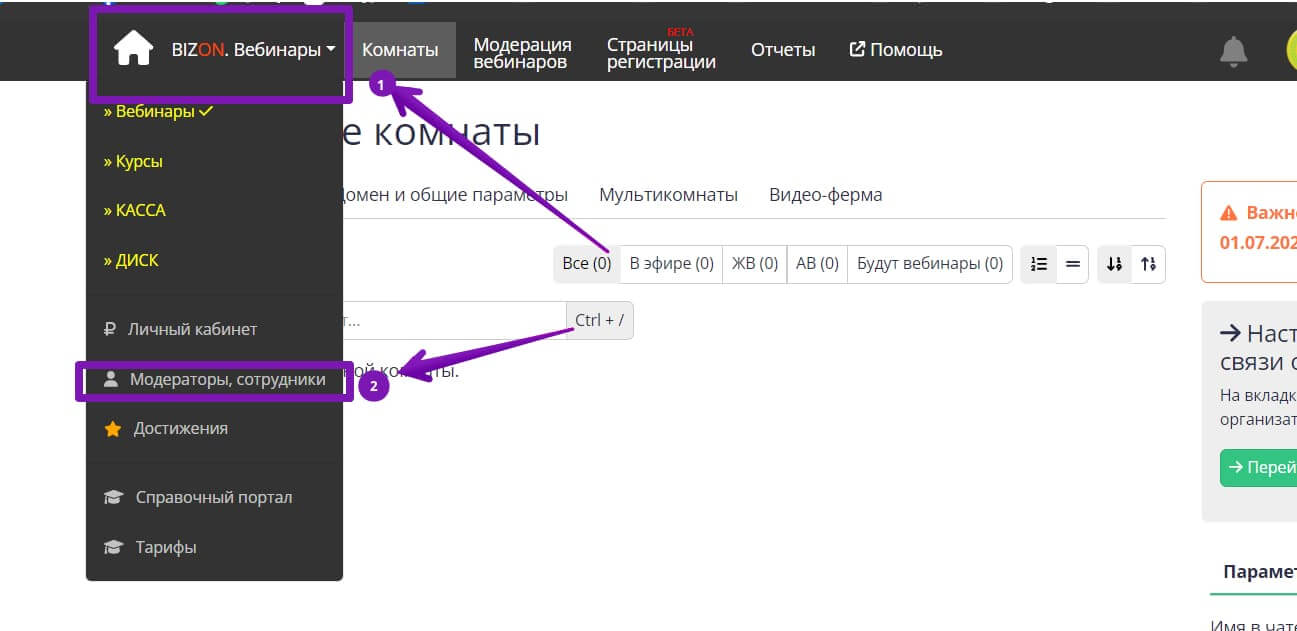Filter rooms by В эфире (0)
The image size is (1297, 631).
[672, 264]
